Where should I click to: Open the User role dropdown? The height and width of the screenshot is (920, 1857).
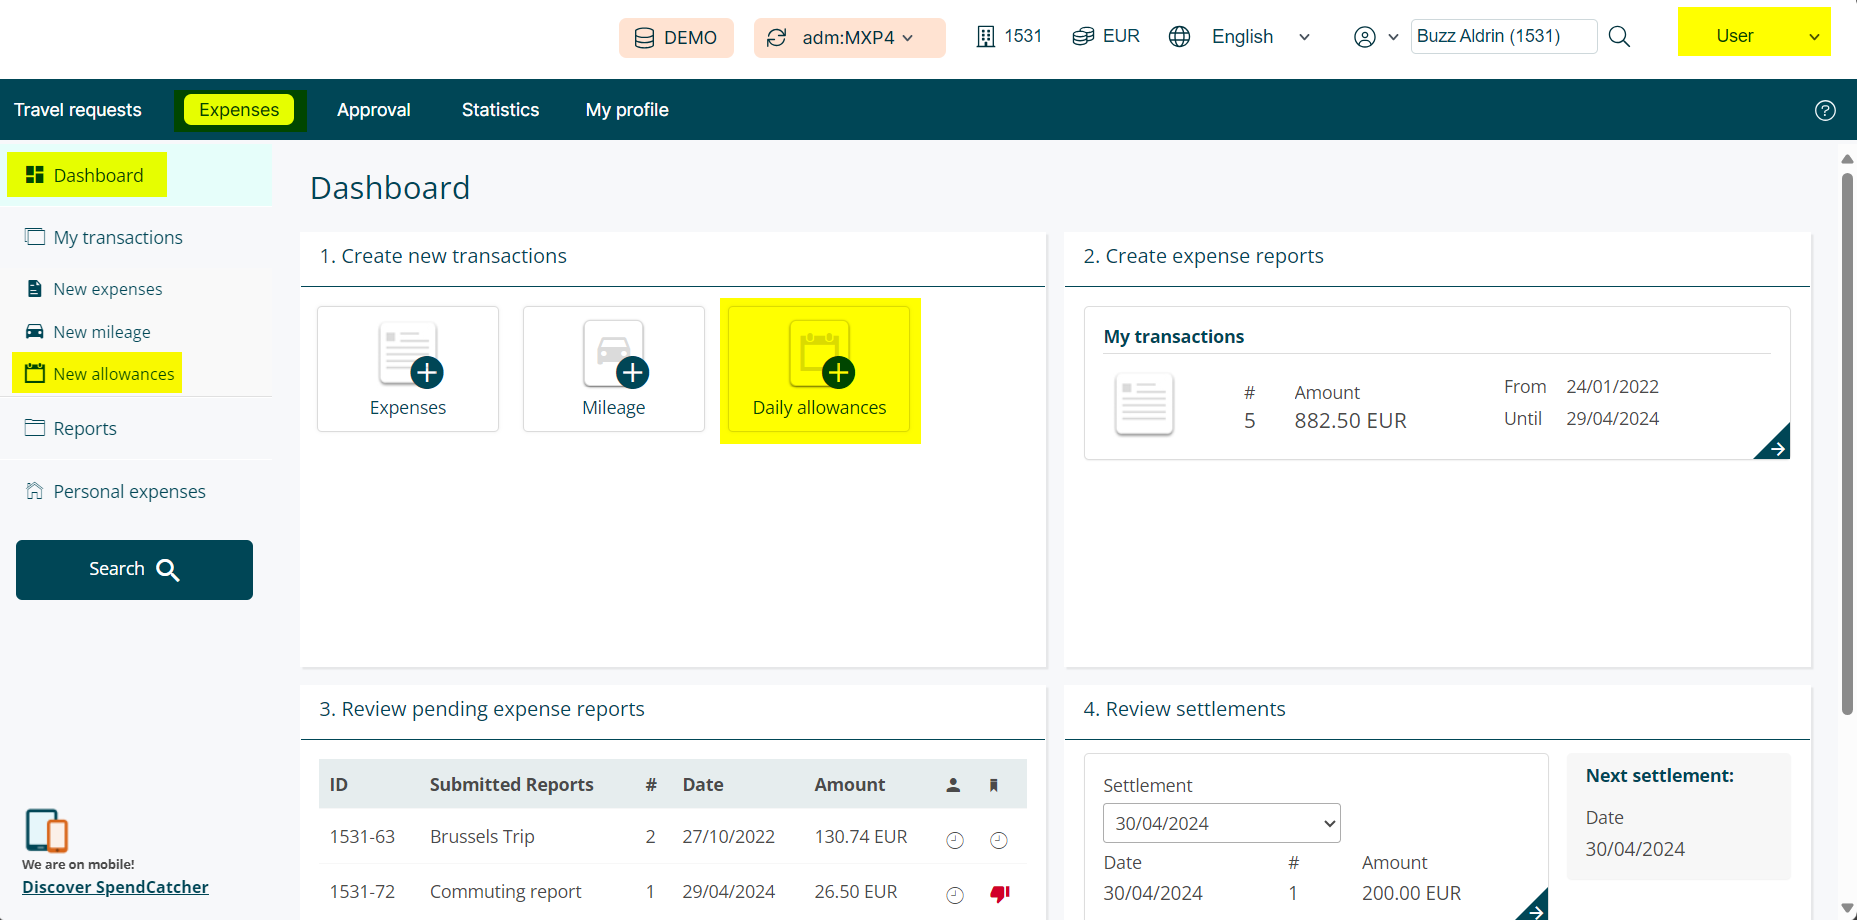1754,36
